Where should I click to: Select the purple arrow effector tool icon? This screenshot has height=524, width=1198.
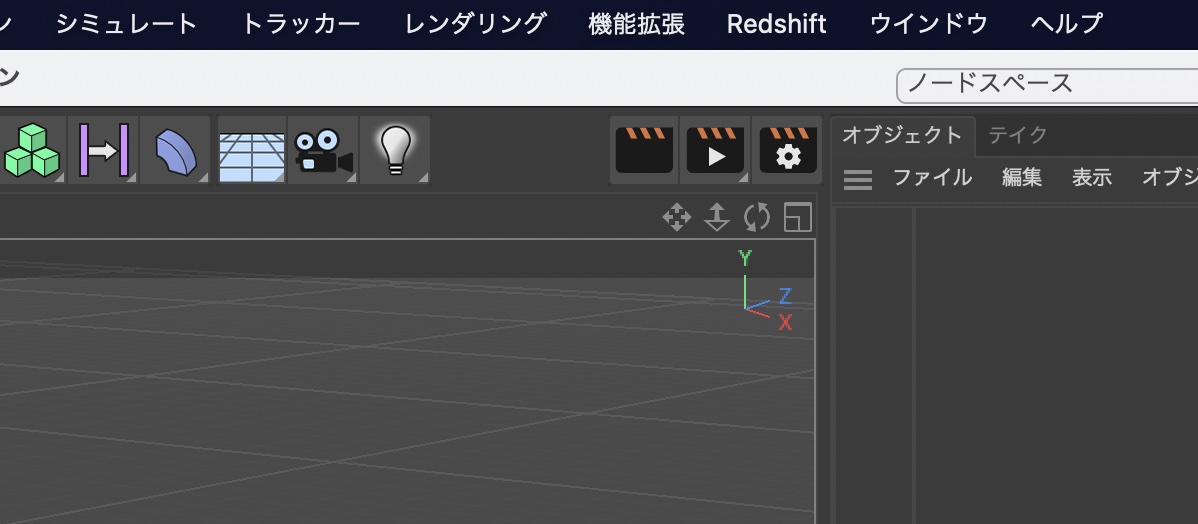click(105, 150)
